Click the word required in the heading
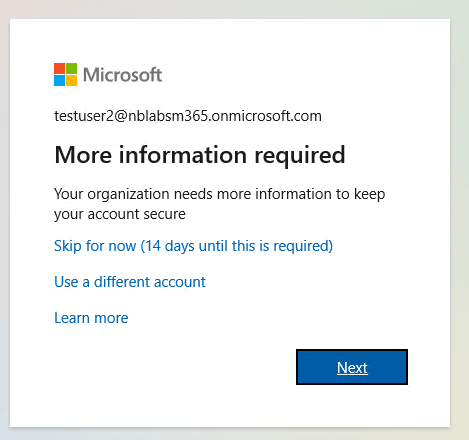 300,156
